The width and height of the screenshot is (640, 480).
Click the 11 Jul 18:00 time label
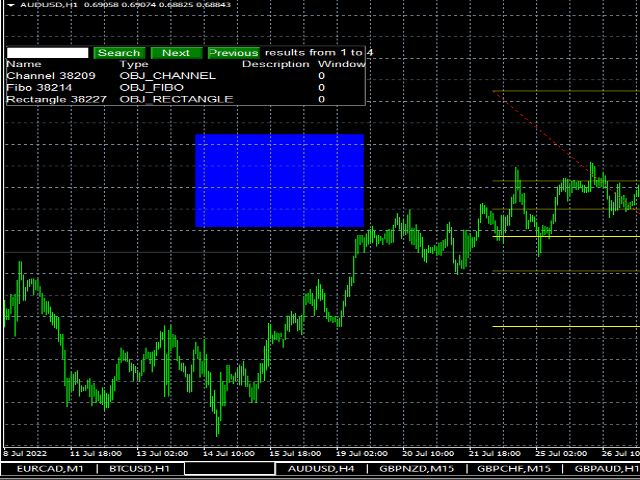[96, 454]
